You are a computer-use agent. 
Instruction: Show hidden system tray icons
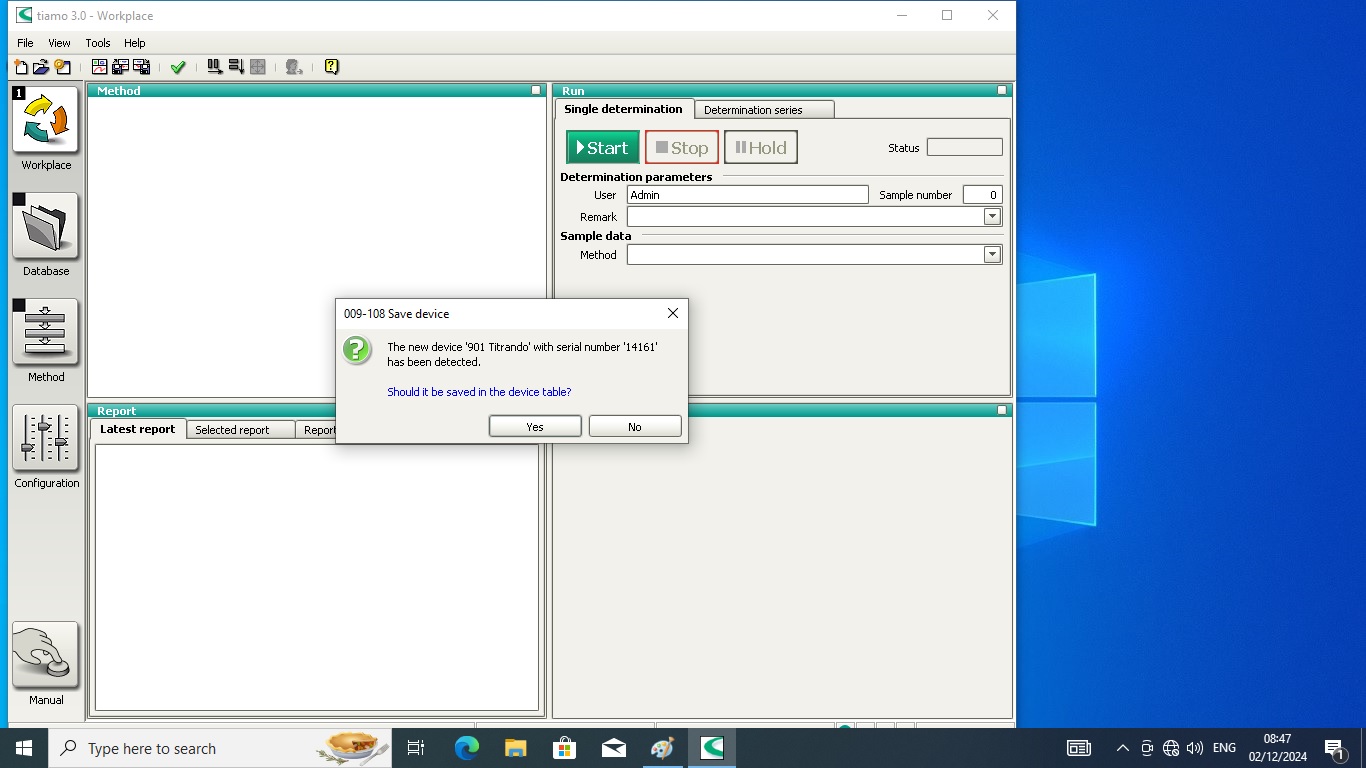[1122, 748]
